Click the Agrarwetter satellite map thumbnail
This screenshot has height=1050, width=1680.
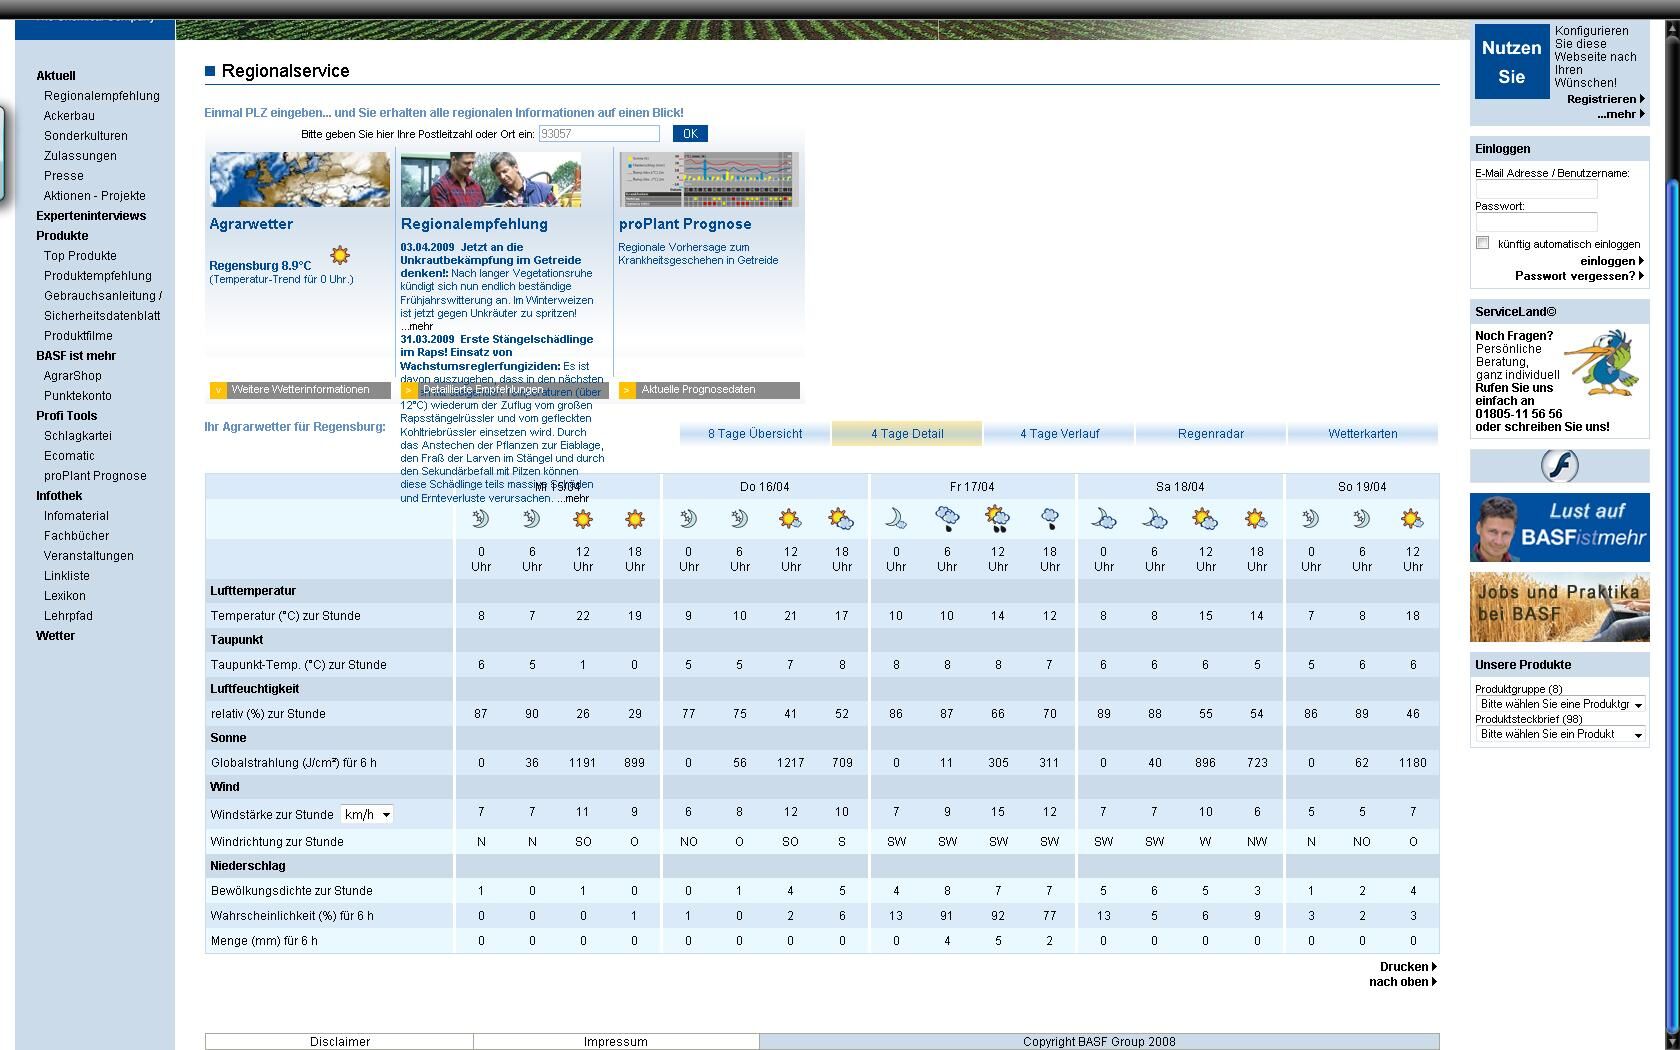coord(299,179)
